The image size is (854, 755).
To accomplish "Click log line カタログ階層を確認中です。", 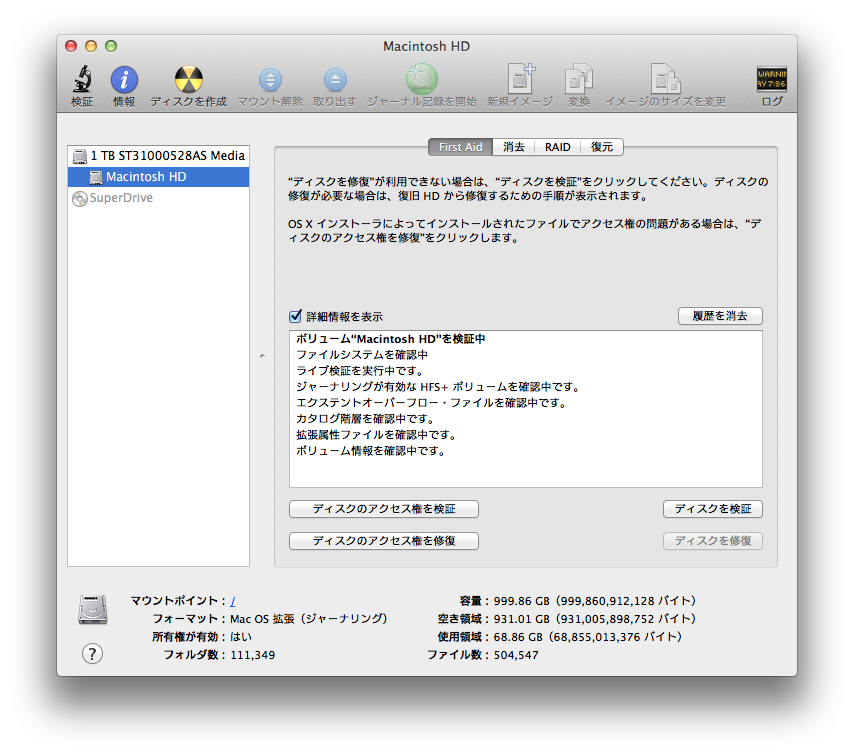I will [365, 419].
